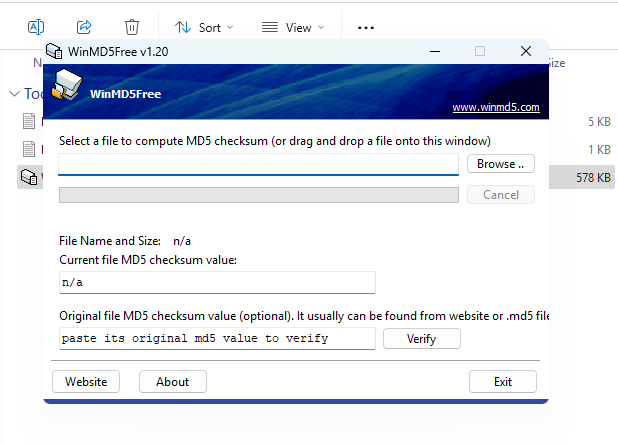Select the WinMD5 application file icon in Explorer

29,177
